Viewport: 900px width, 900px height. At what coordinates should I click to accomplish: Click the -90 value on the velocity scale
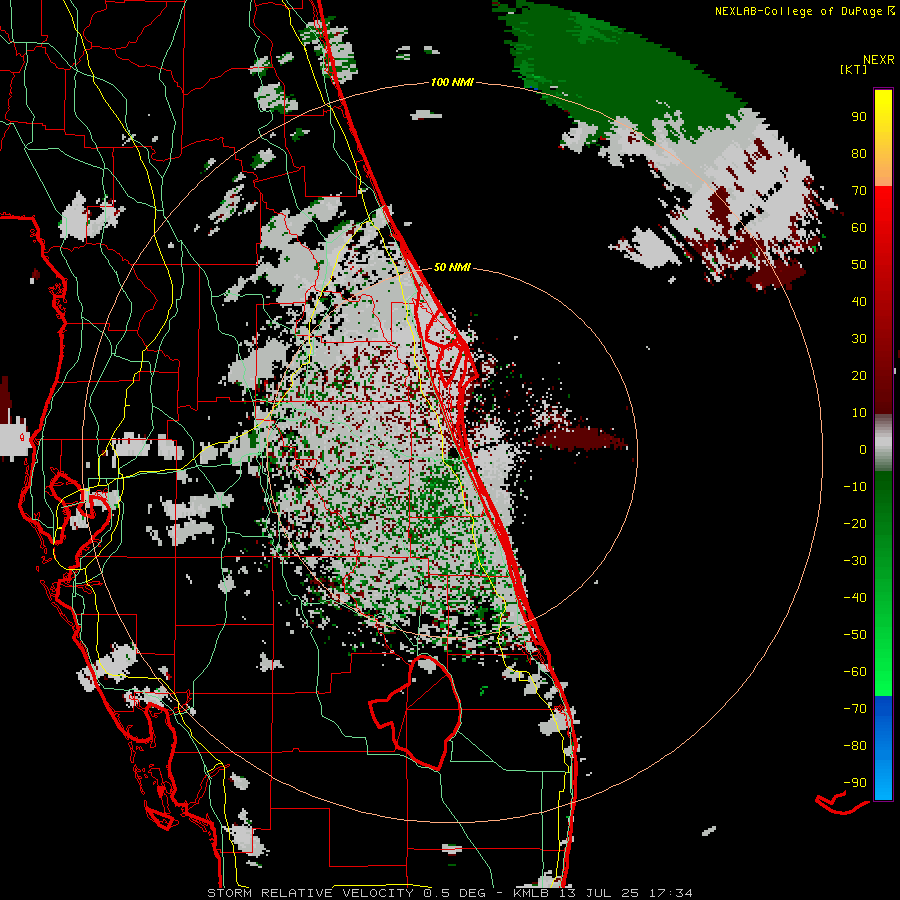pos(855,783)
